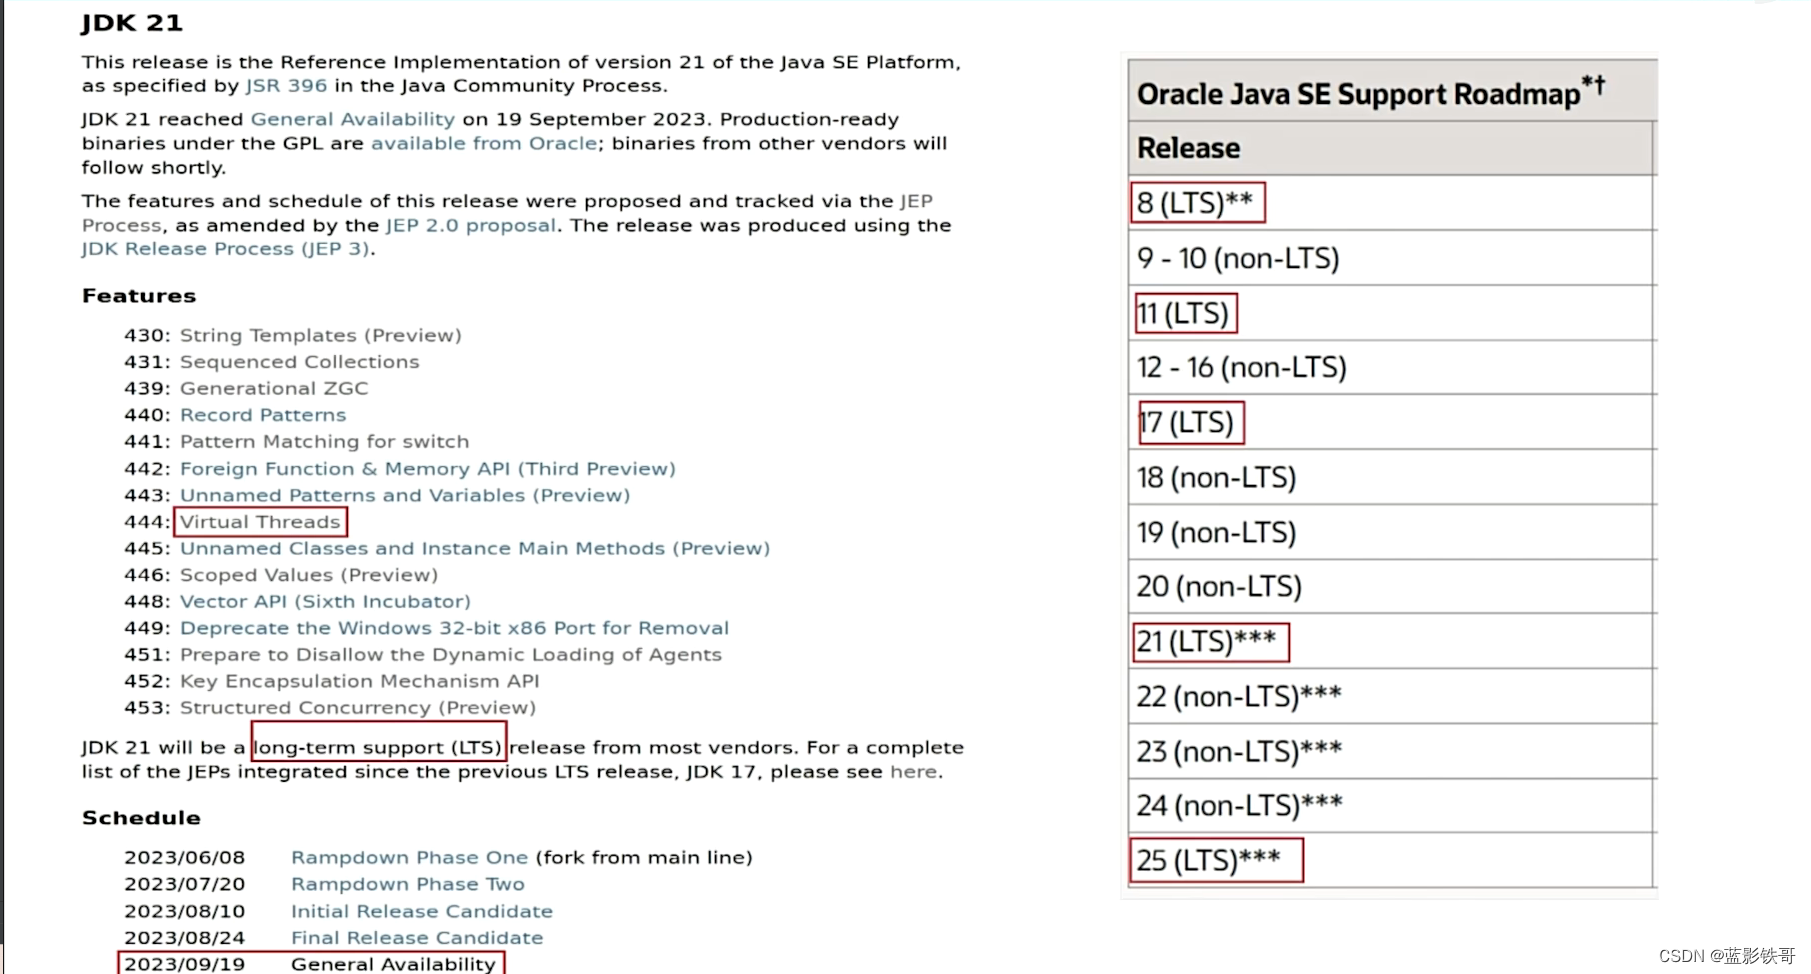Open the 'available from Oracle' link
Image resolution: width=1811 pixels, height=974 pixels.
pyautogui.click(x=484, y=143)
